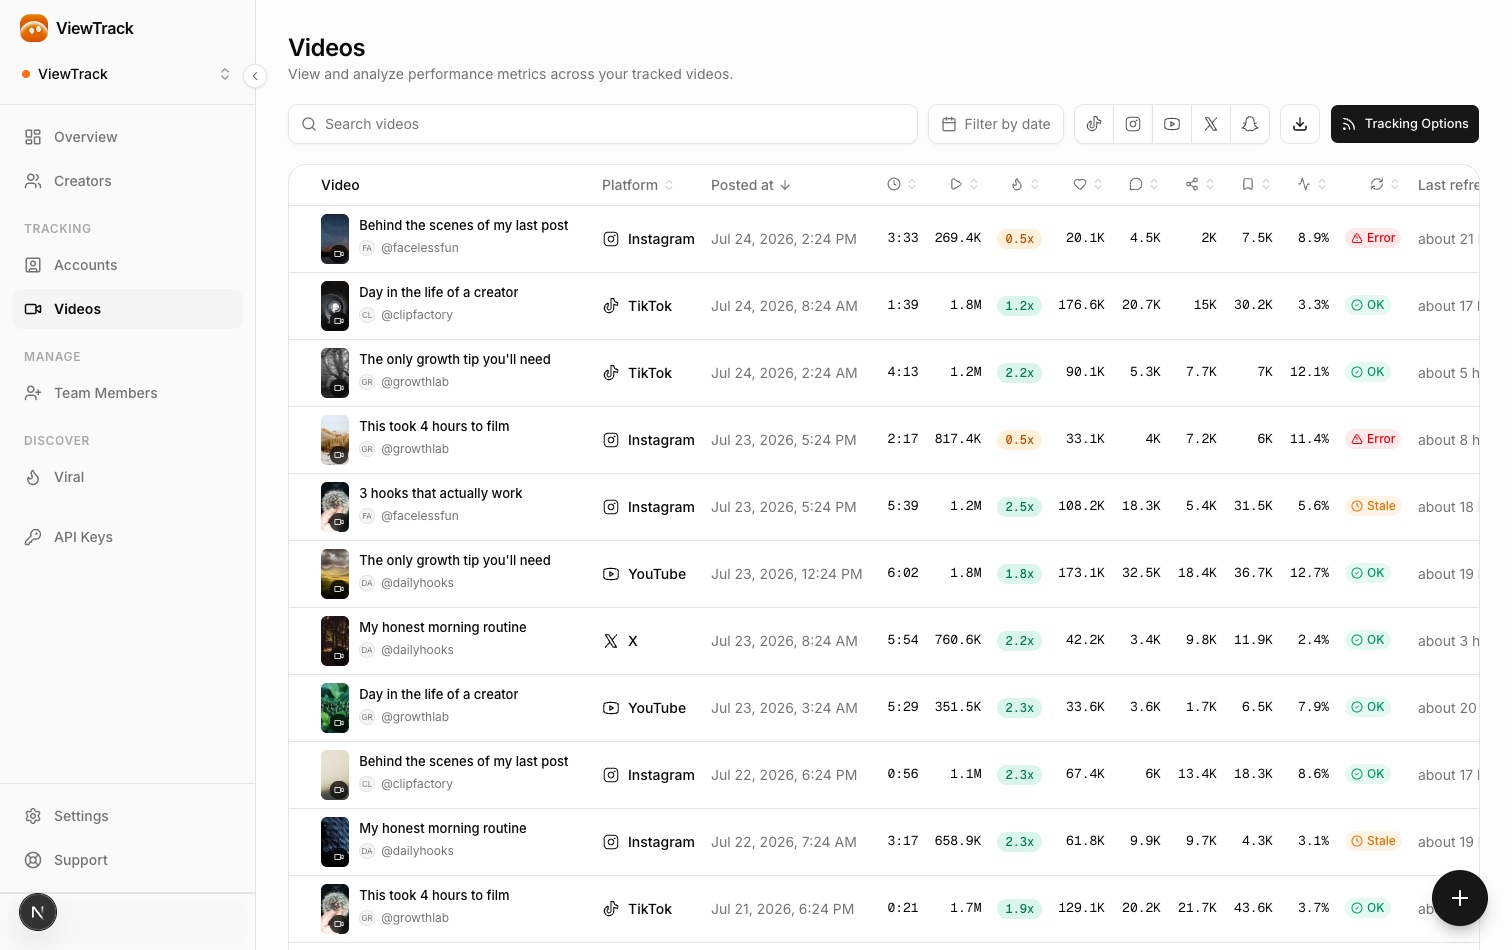Filter videos by Instagram platform icon
The width and height of the screenshot is (1512, 950).
1133,124
